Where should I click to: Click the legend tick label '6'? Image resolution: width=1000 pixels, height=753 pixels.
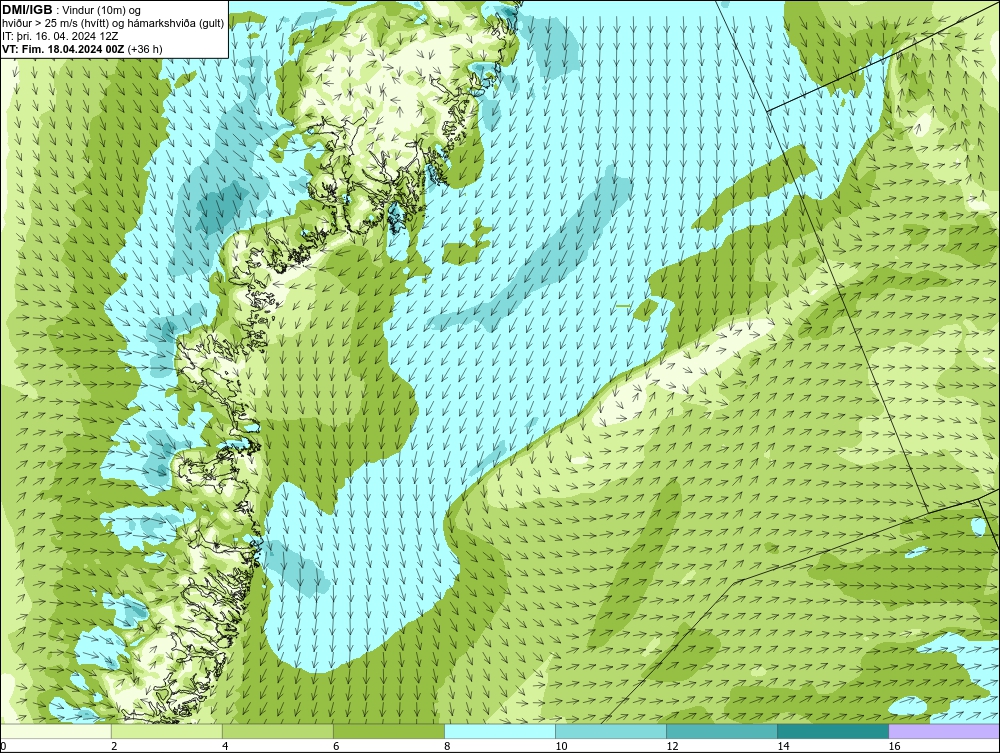[x=336, y=747]
